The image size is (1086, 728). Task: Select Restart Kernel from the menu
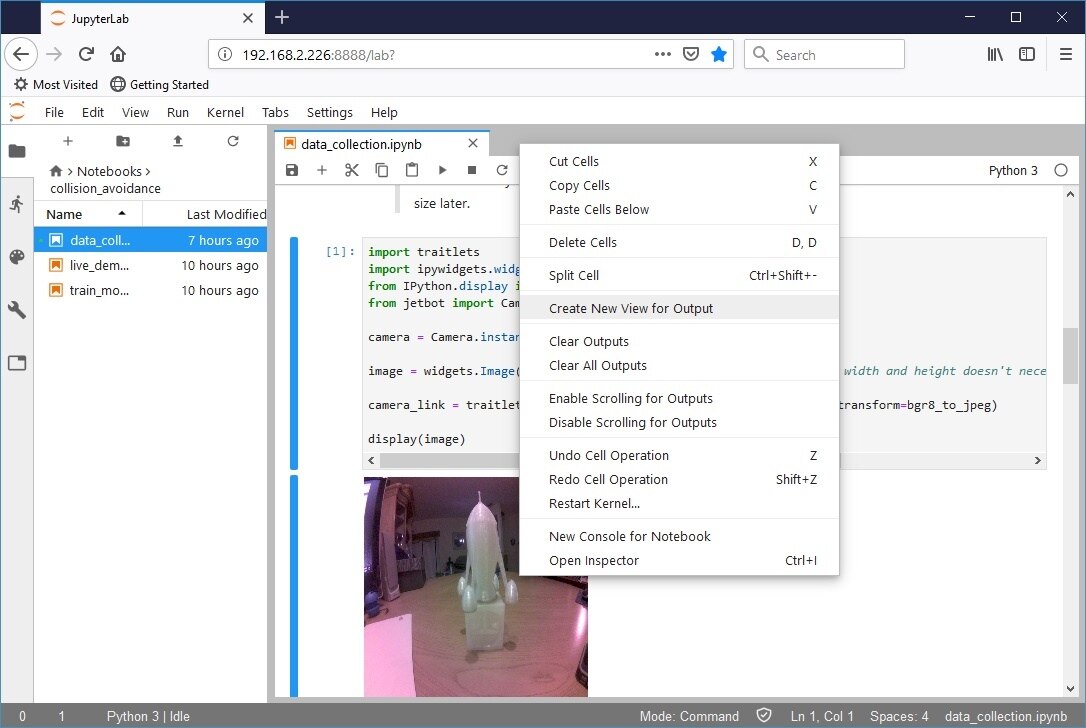click(x=594, y=503)
